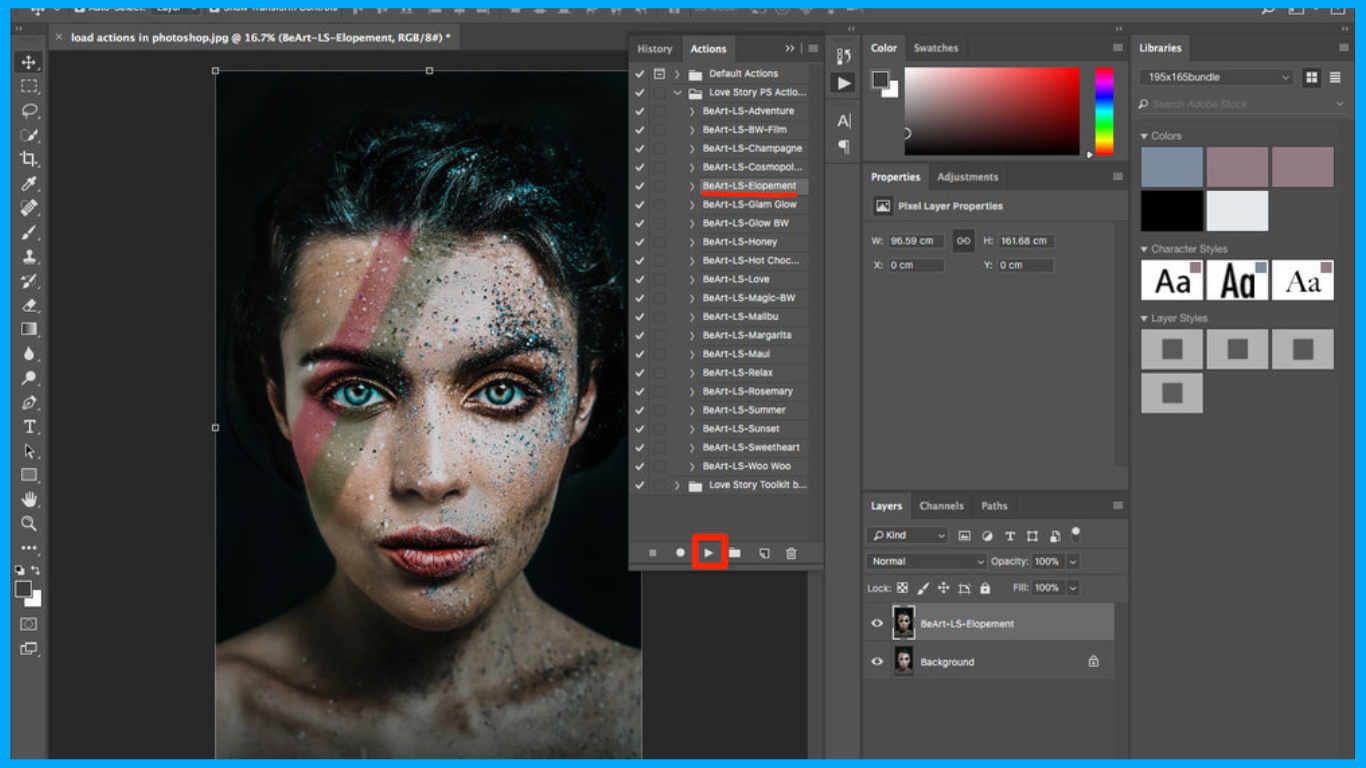Toggle visibility of BeArt-LS-Elopement layer

point(877,623)
